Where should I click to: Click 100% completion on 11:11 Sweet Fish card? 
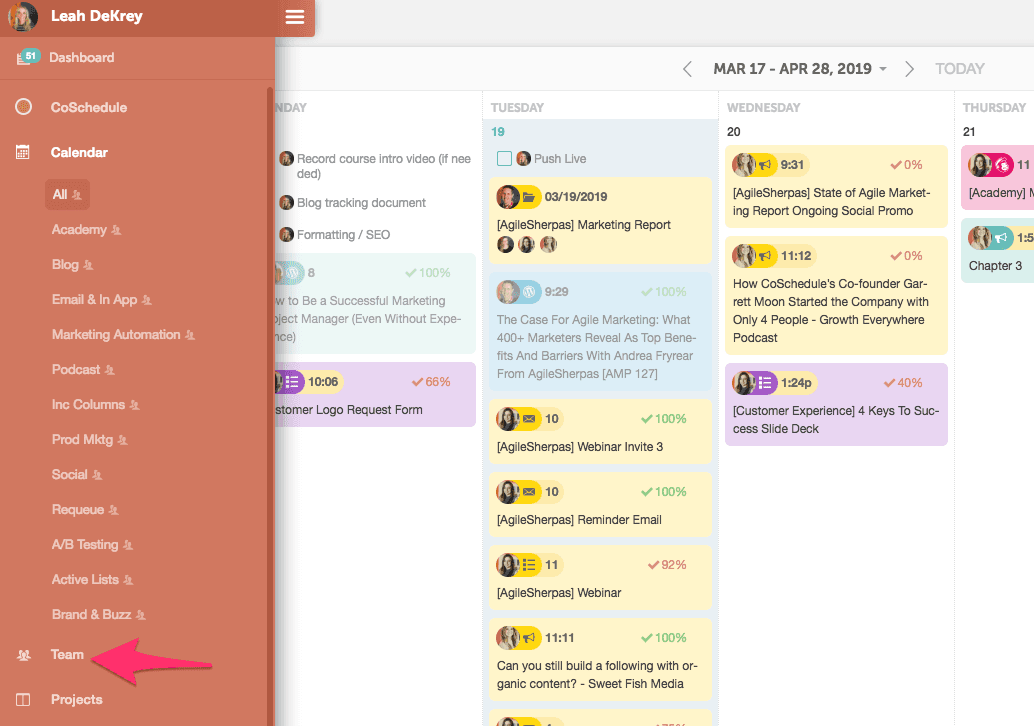[663, 638]
